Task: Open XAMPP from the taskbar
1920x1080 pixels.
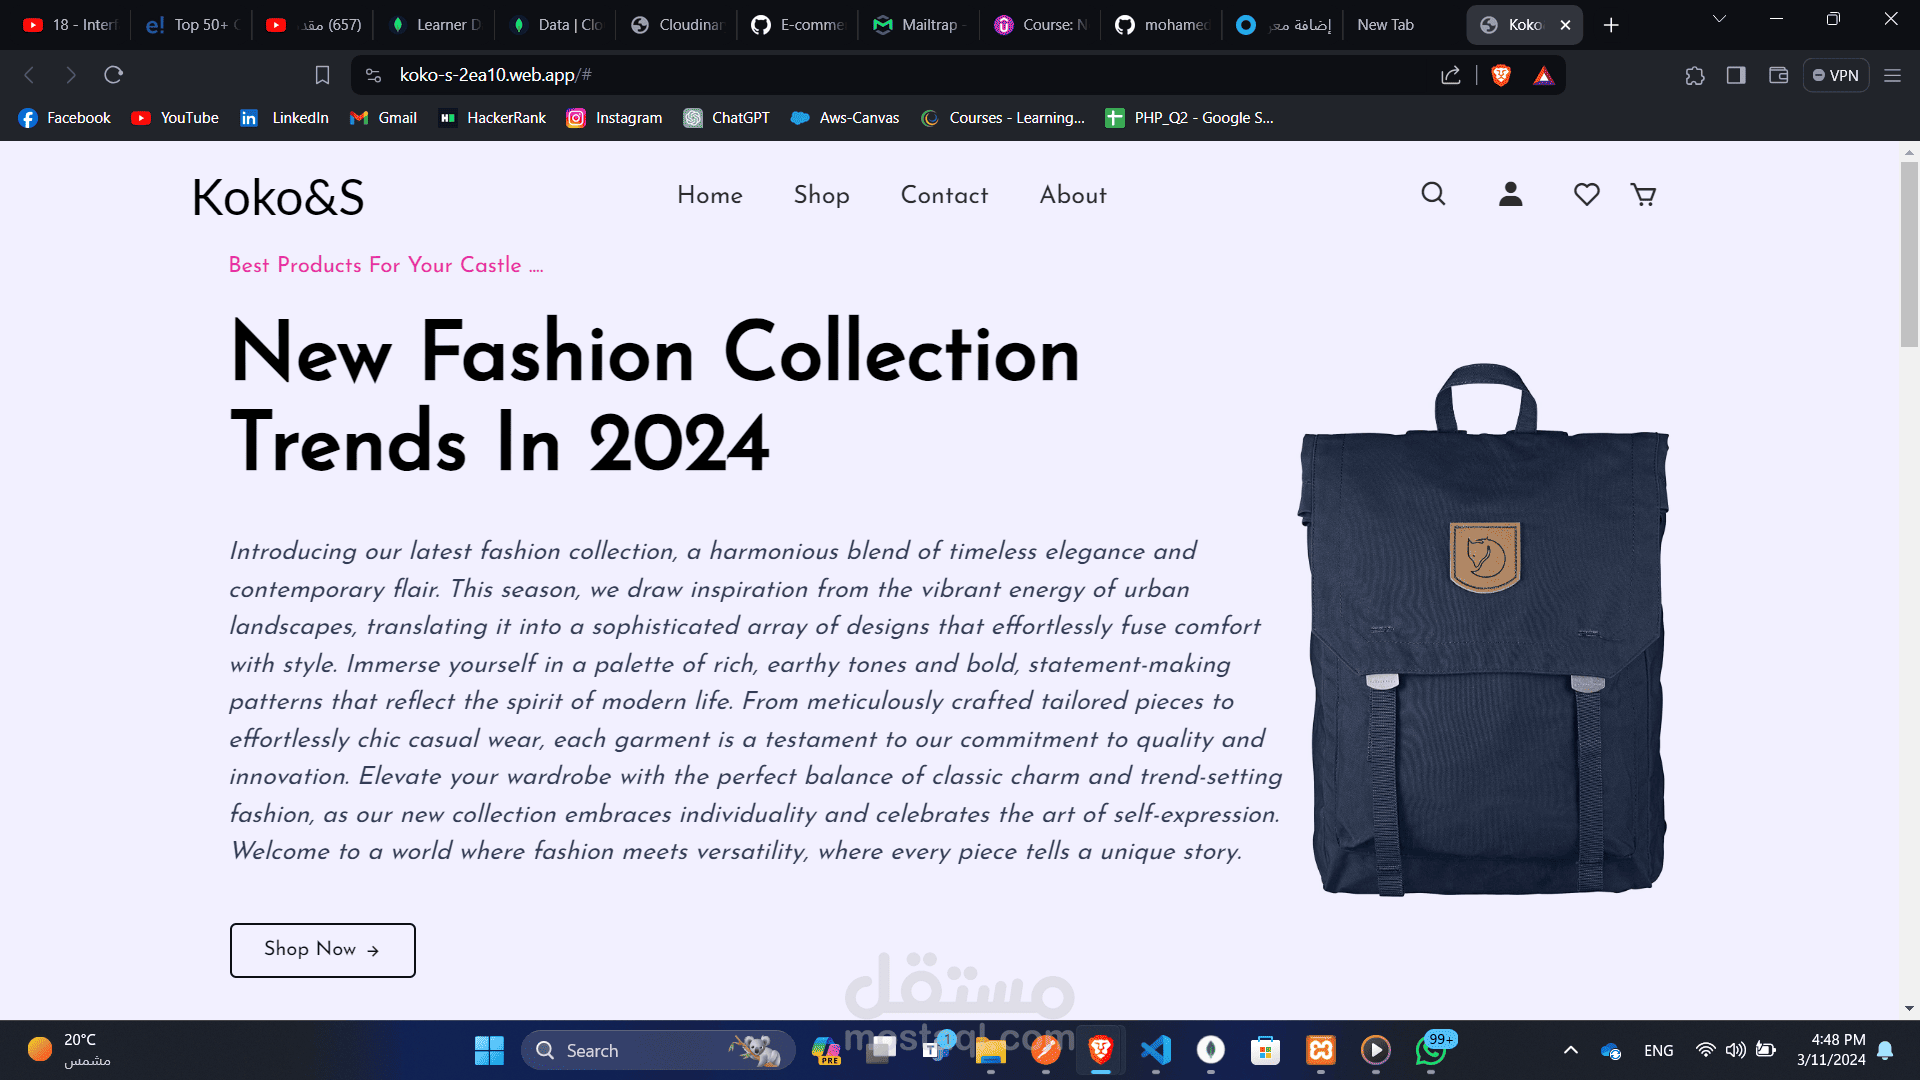Action: (1320, 1050)
